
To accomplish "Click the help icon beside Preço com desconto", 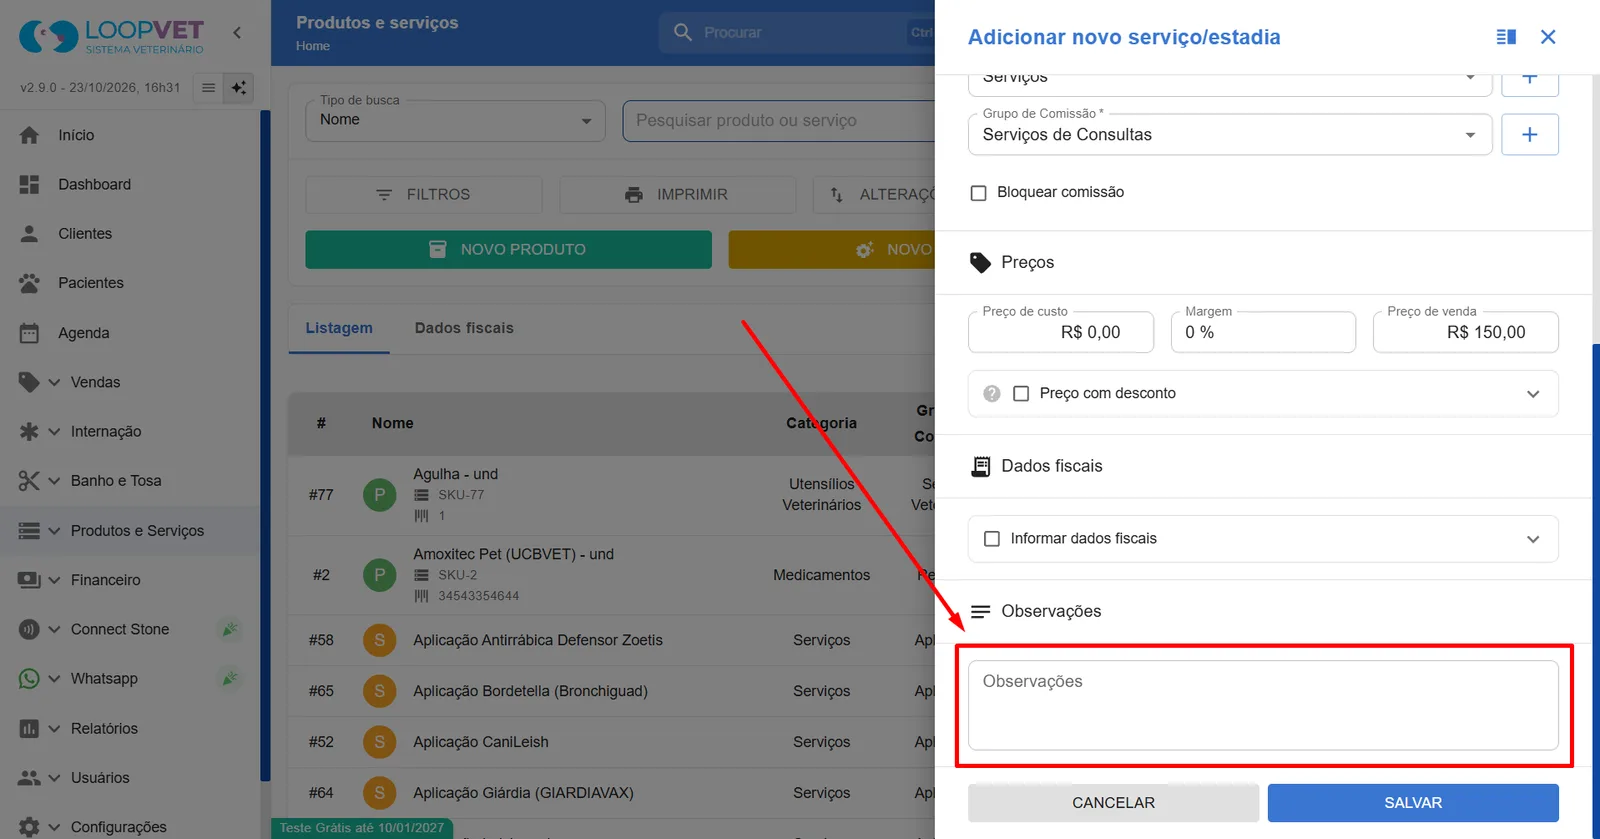I will click(992, 394).
